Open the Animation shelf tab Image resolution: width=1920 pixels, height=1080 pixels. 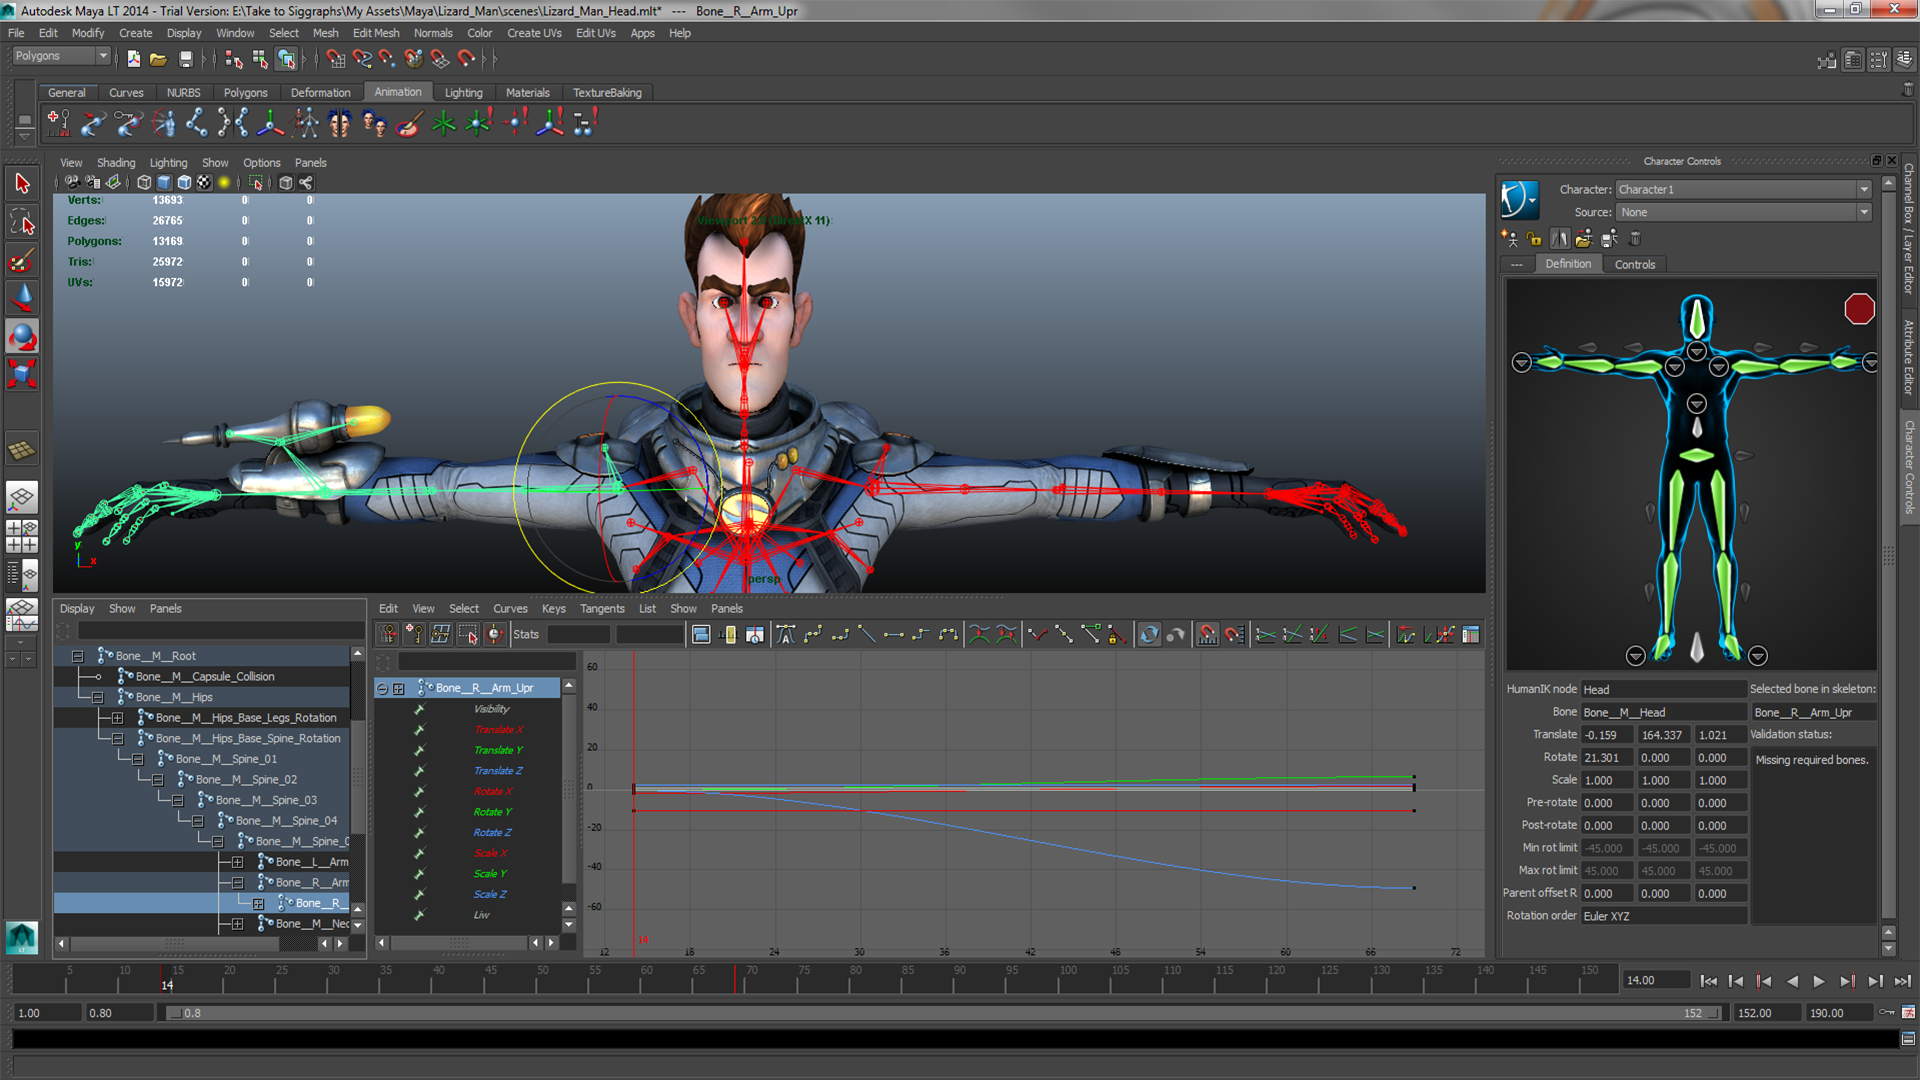(397, 92)
